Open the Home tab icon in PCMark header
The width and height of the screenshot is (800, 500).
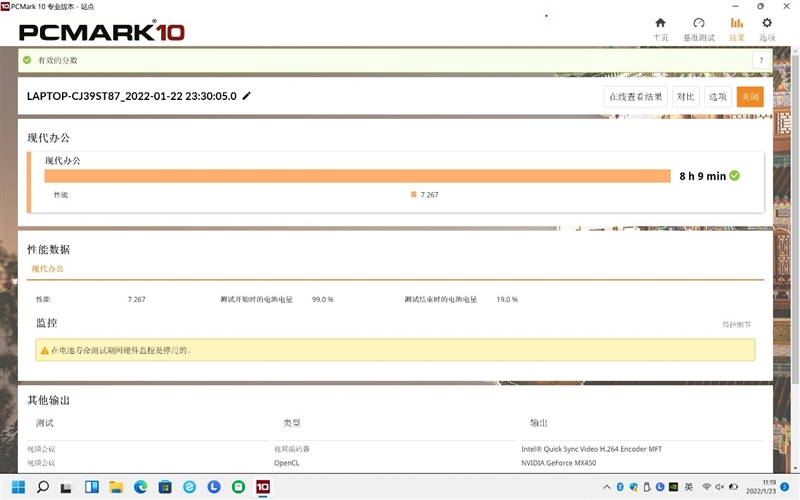click(660, 23)
